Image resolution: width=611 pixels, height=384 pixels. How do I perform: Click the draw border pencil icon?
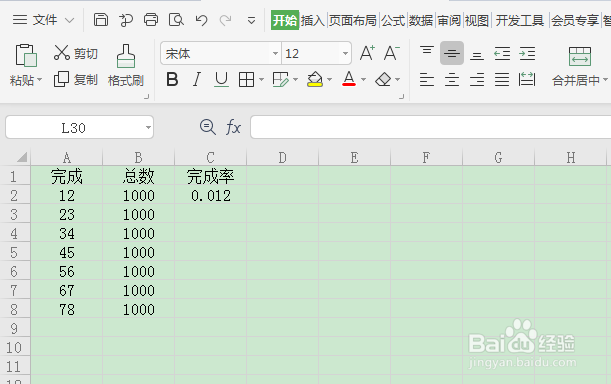[x=281, y=80]
